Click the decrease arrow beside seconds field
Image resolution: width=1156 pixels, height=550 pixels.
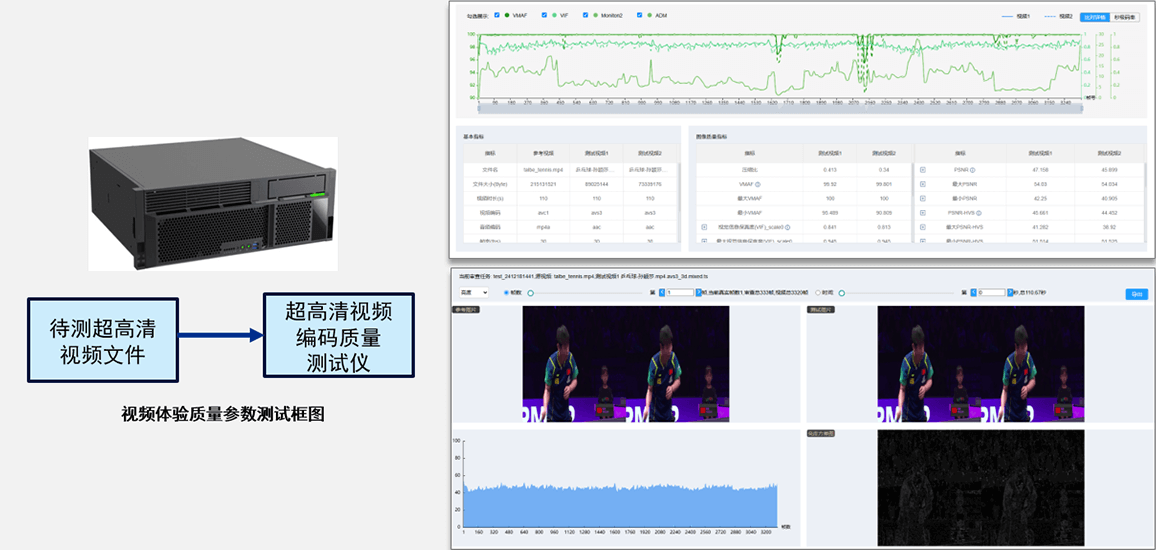(973, 293)
